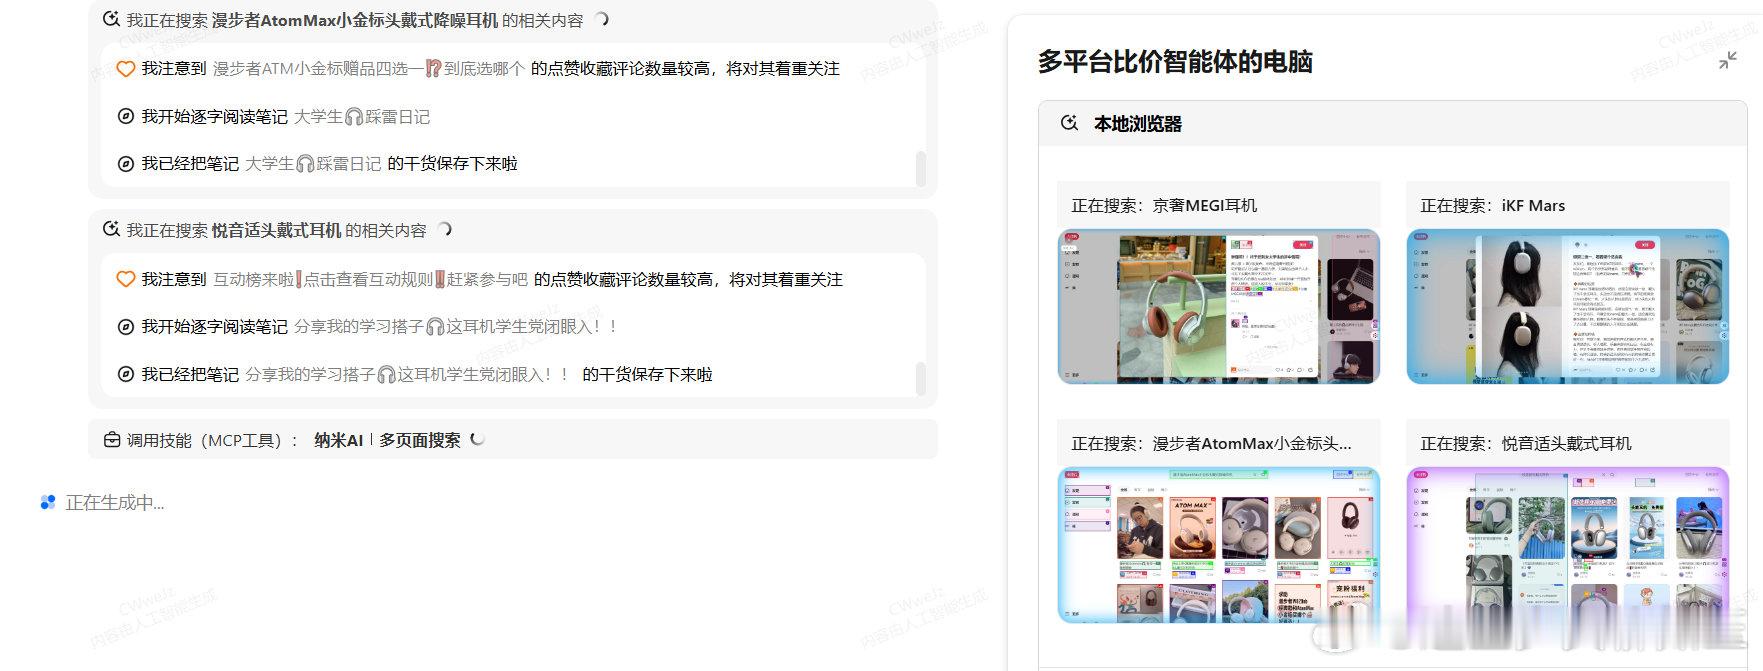Click heading 我正在搜索 悦音适头戴式耳机
The height and width of the screenshot is (671, 1763).
coord(276,231)
